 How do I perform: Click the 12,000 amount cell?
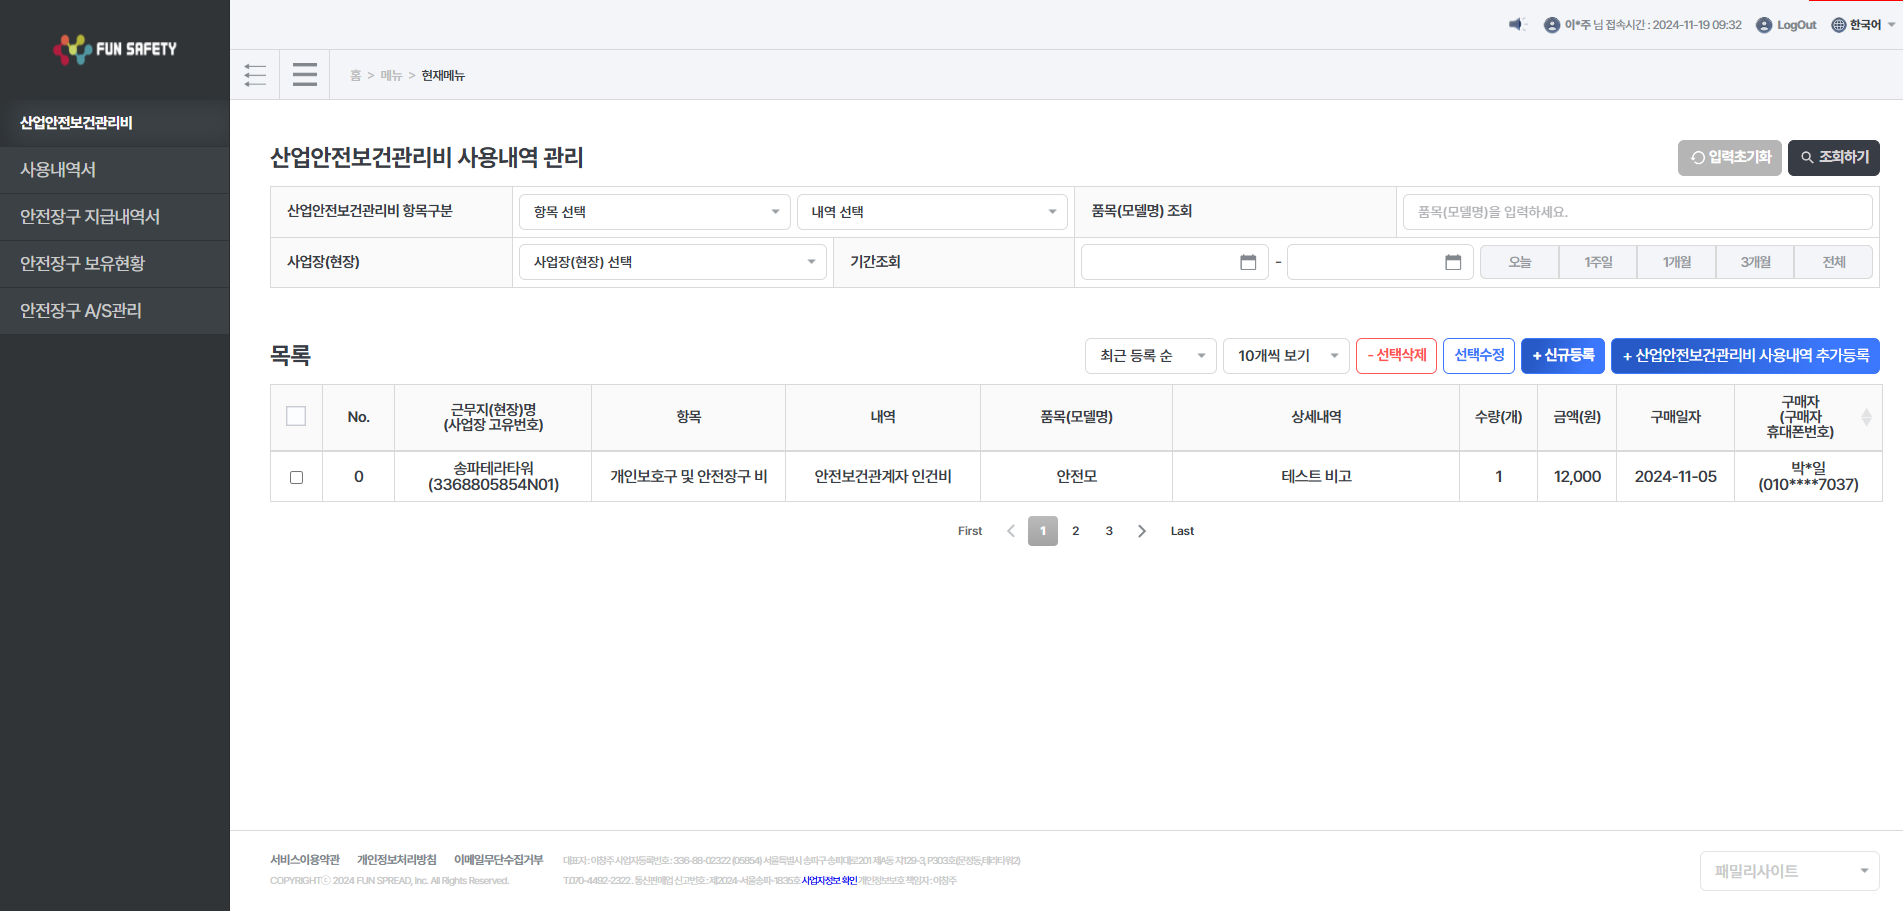(x=1577, y=477)
